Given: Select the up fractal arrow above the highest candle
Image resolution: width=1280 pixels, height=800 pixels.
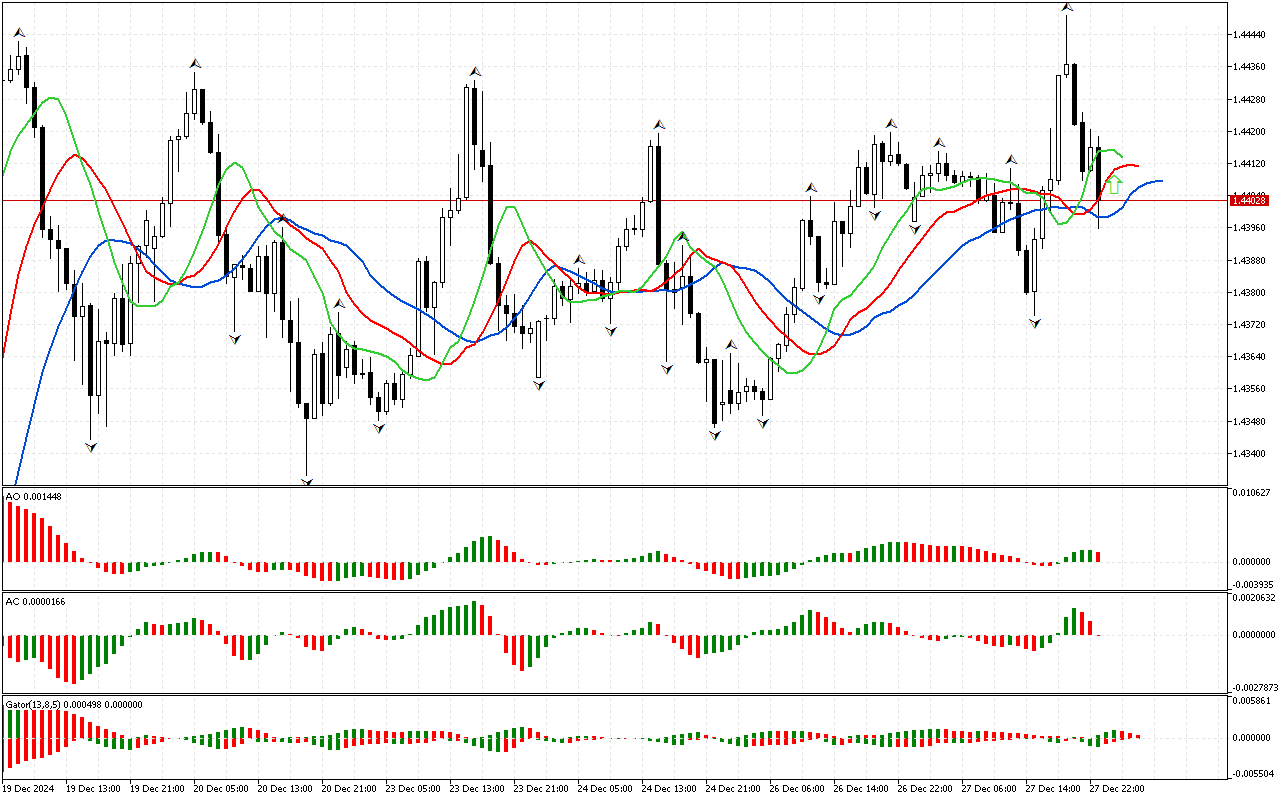Looking at the screenshot, I should tap(1067, 7).
